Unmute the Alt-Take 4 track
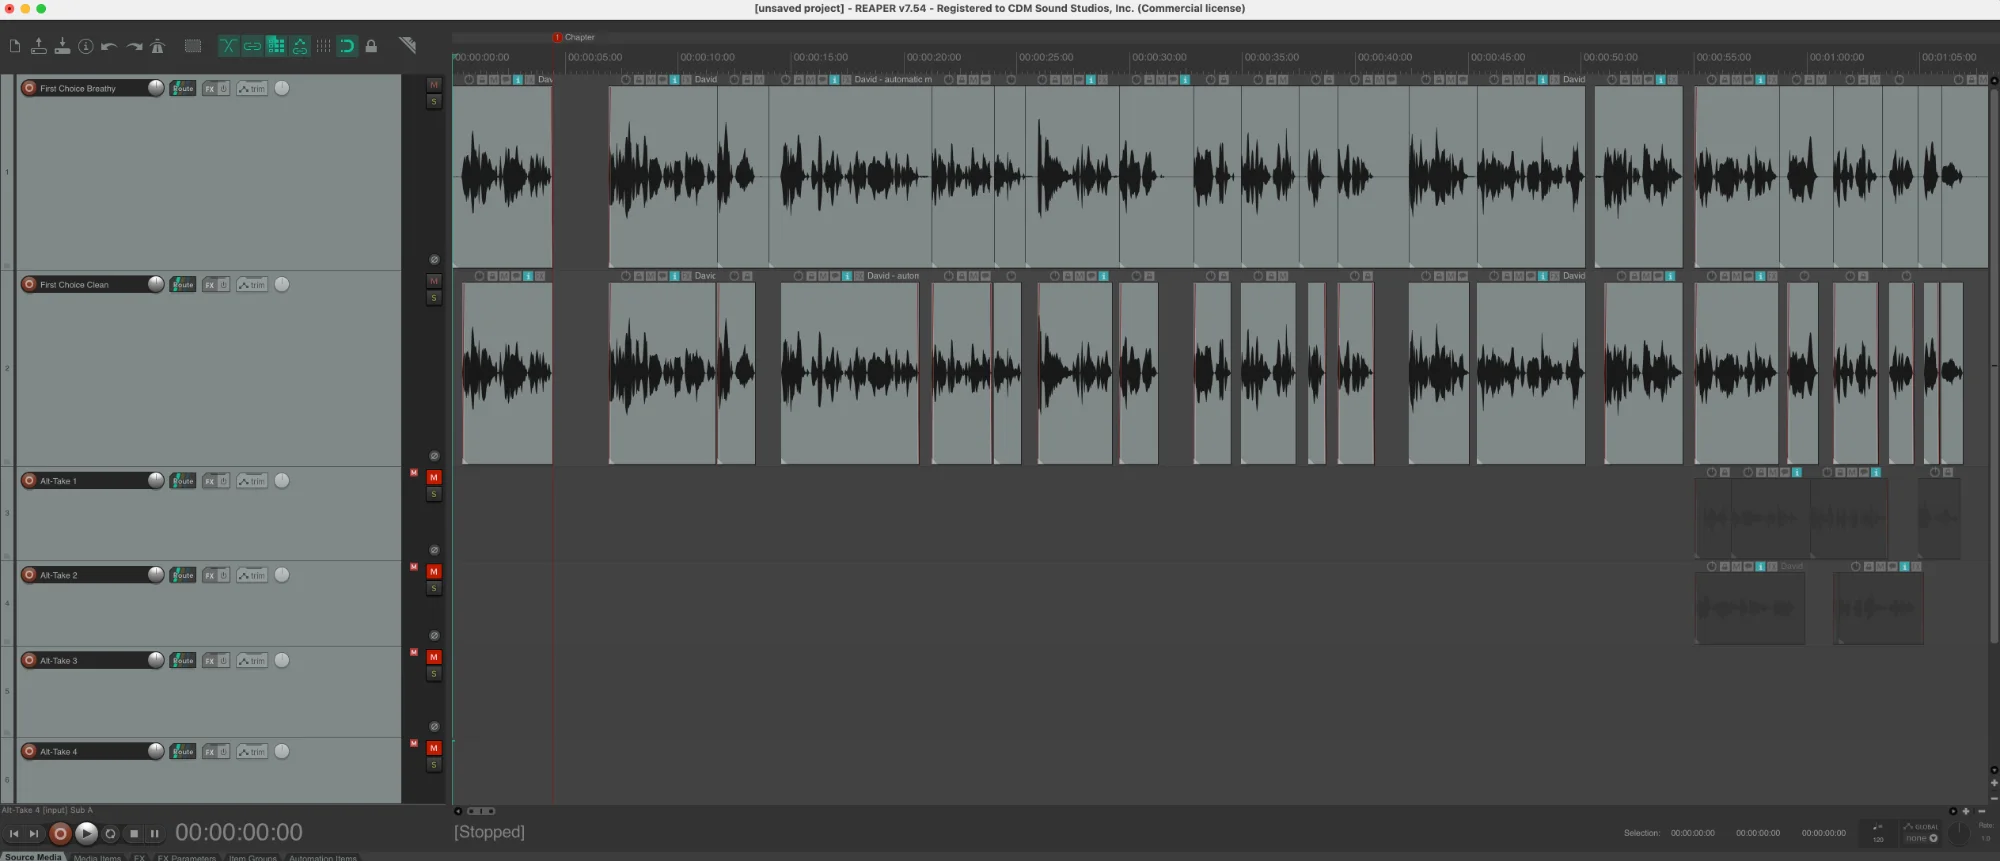Screen dimensions: 2000x861 click(x=434, y=748)
